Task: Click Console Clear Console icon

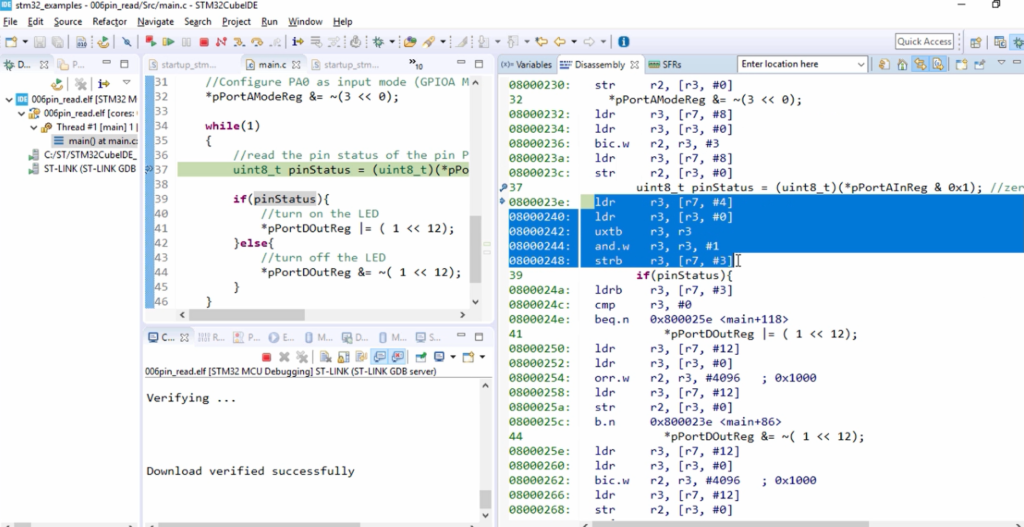Action: (x=325, y=357)
